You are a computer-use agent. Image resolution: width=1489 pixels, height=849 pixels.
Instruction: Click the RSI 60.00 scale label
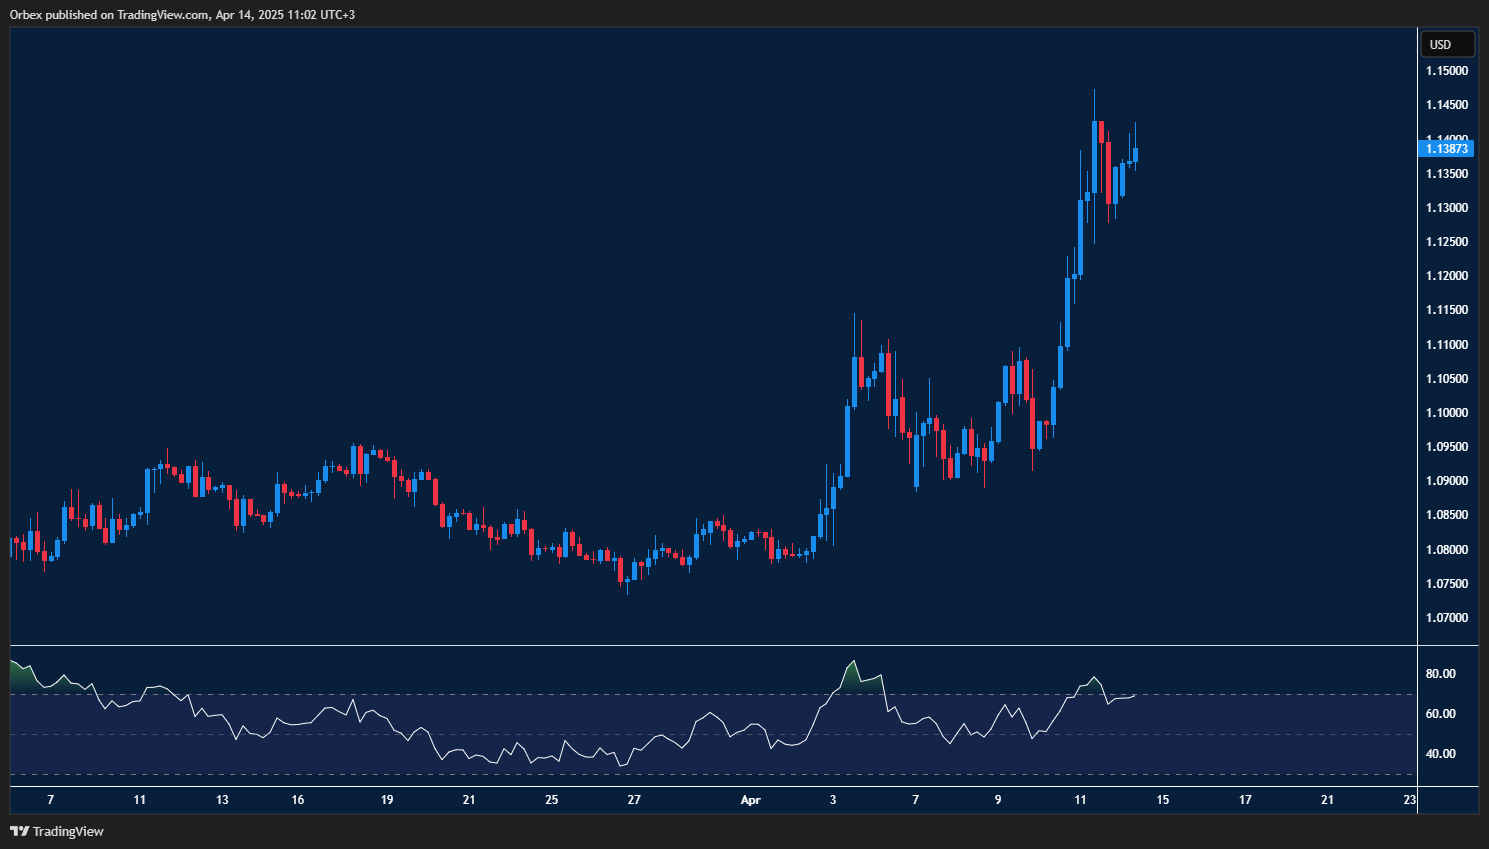1440,714
